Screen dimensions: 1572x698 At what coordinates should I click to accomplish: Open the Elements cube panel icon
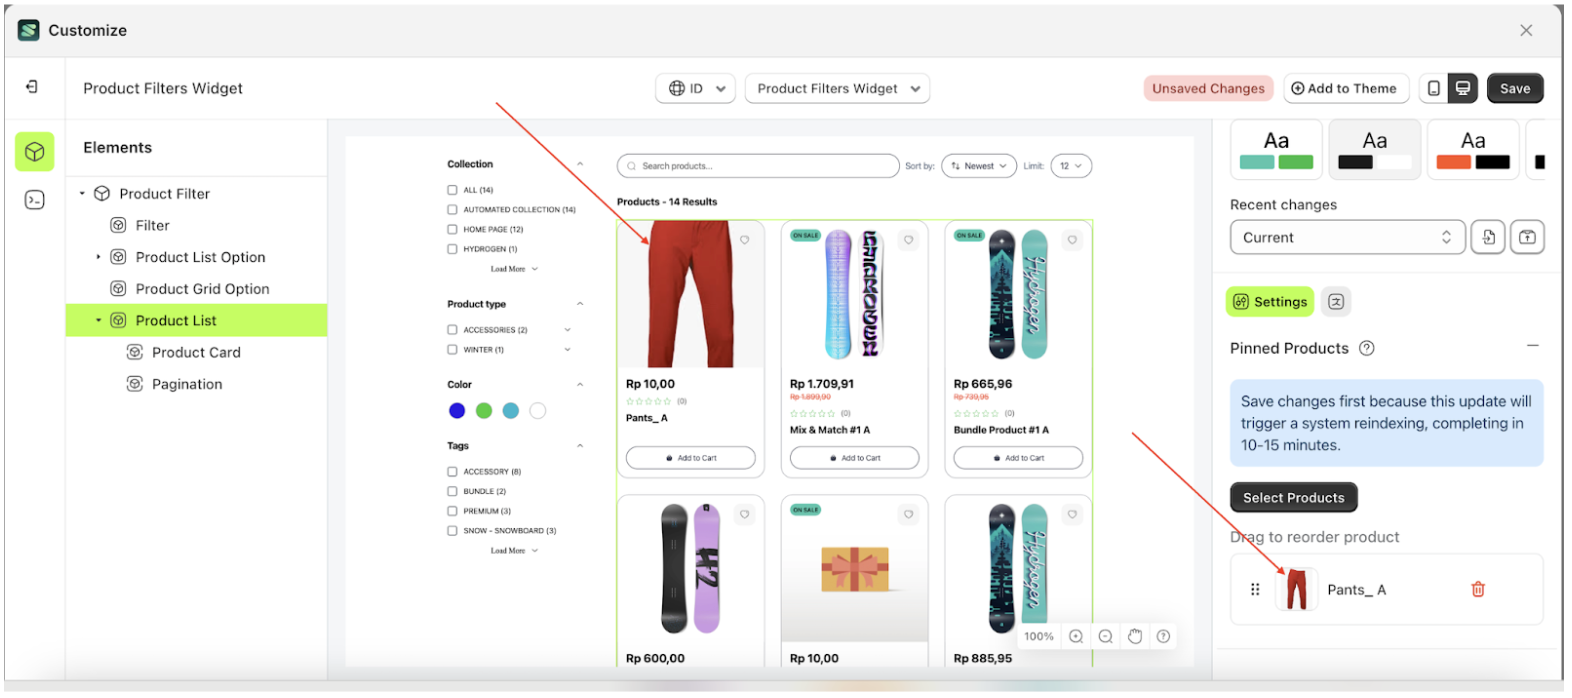(35, 152)
